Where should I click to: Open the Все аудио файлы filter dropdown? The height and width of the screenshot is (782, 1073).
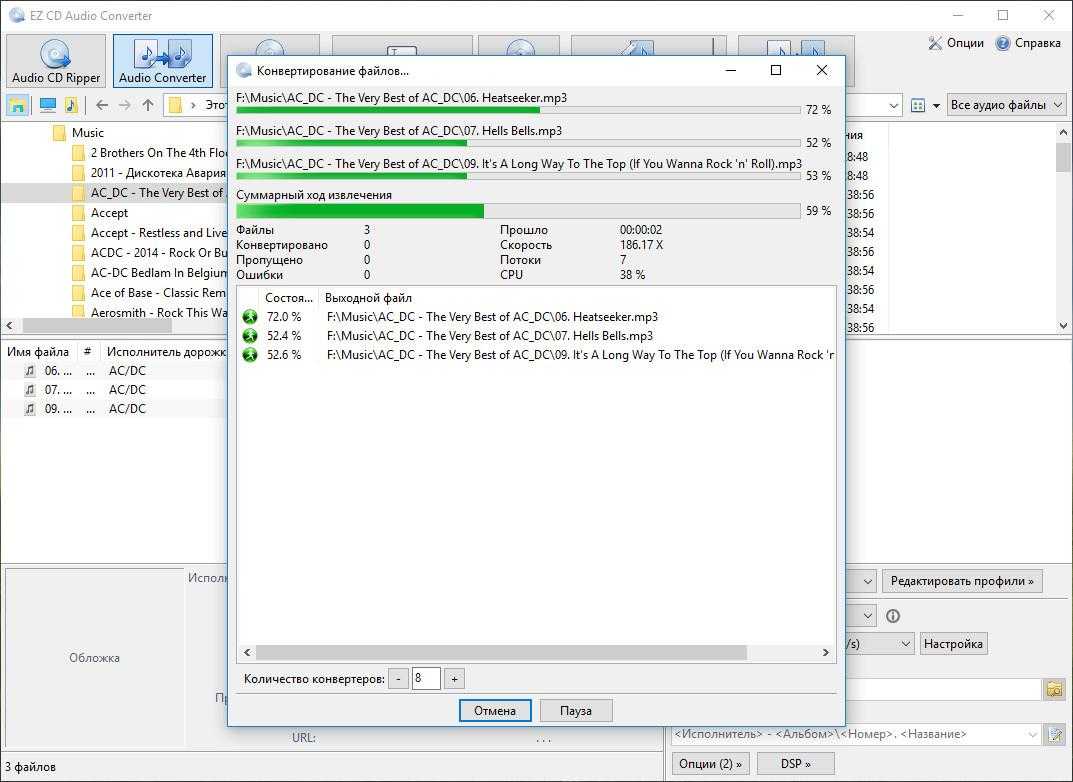(1007, 105)
